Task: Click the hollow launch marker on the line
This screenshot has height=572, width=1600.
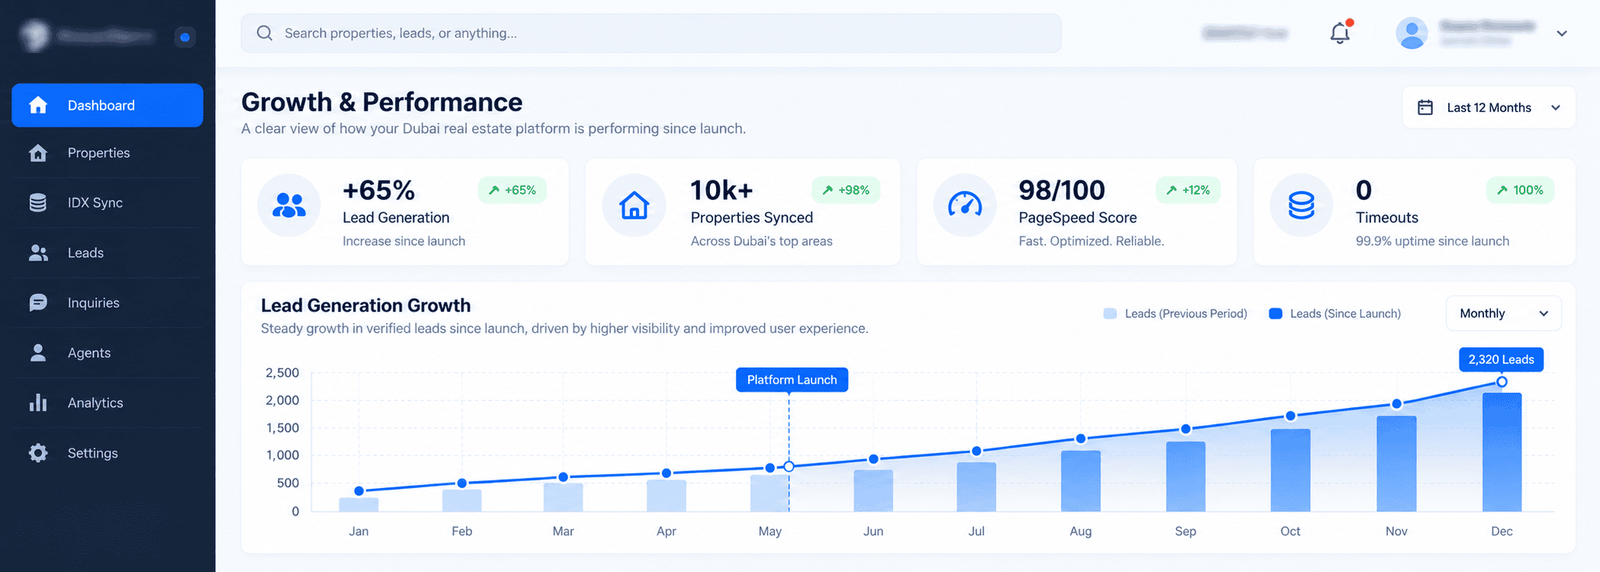Action: pos(789,467)
